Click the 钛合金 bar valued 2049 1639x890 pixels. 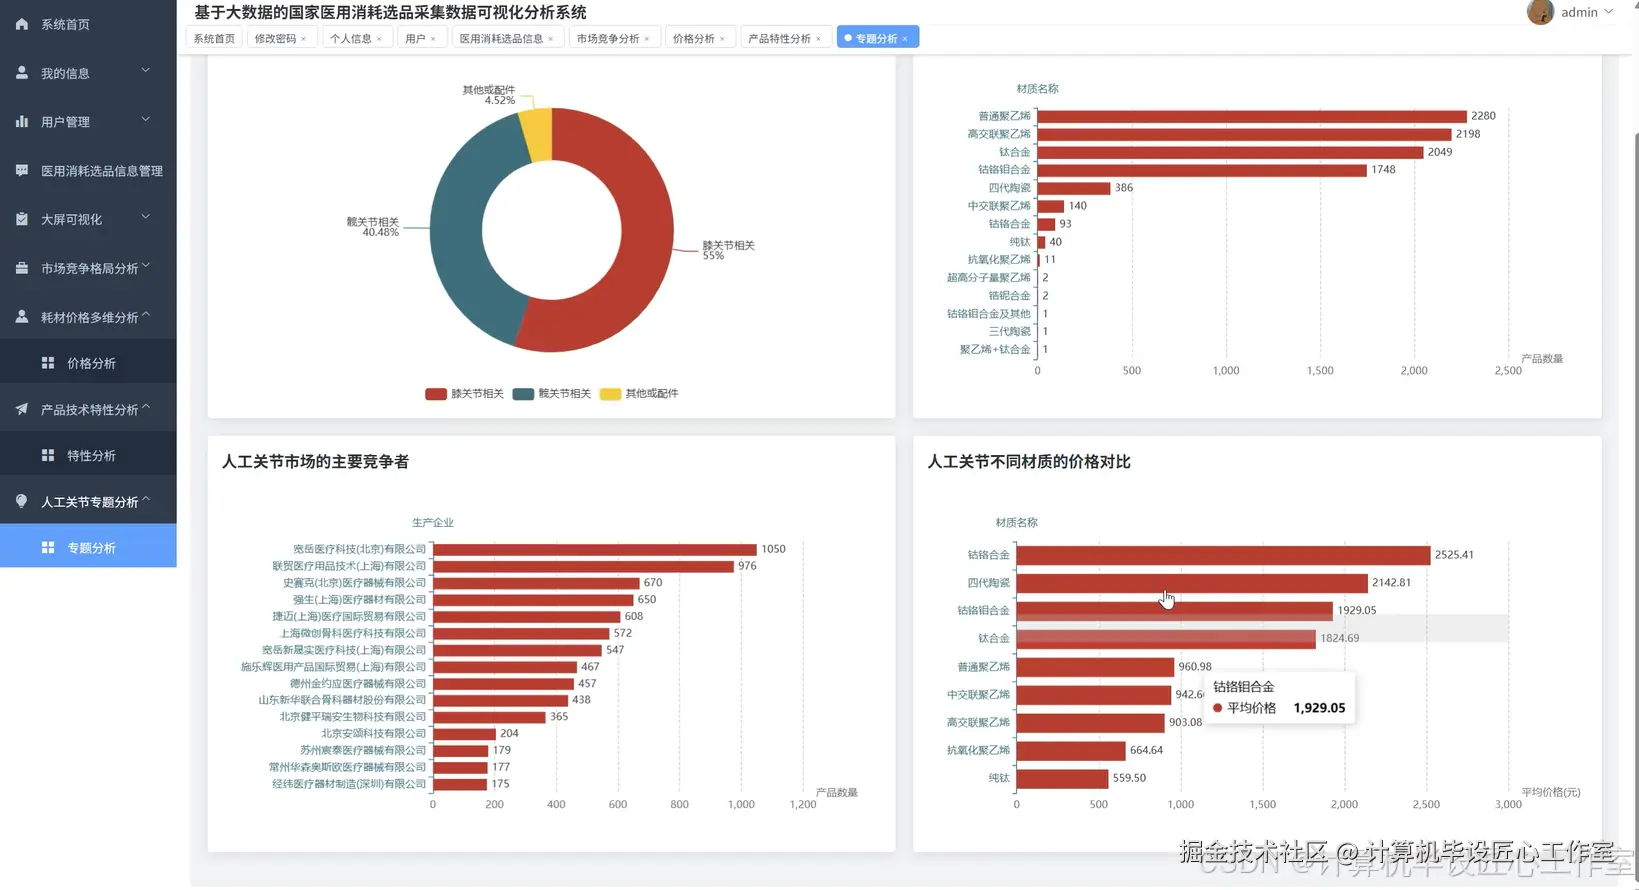pyautogui.click(x=1230, y=152)
